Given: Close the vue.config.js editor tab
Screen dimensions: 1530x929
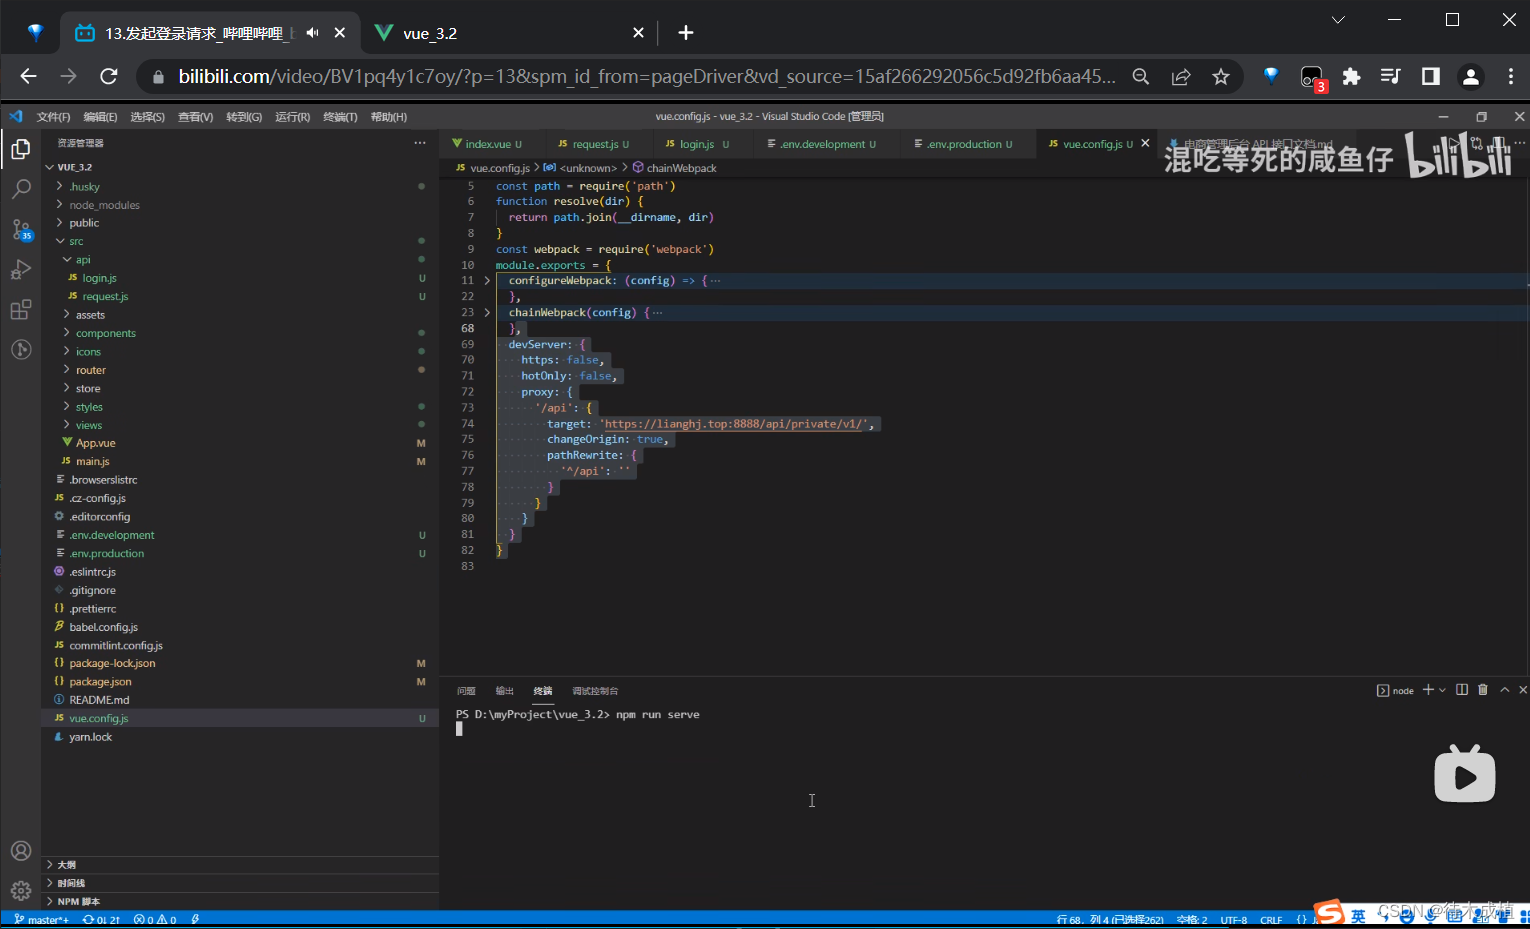Looking at the screenshot, I should (1145, 143).
